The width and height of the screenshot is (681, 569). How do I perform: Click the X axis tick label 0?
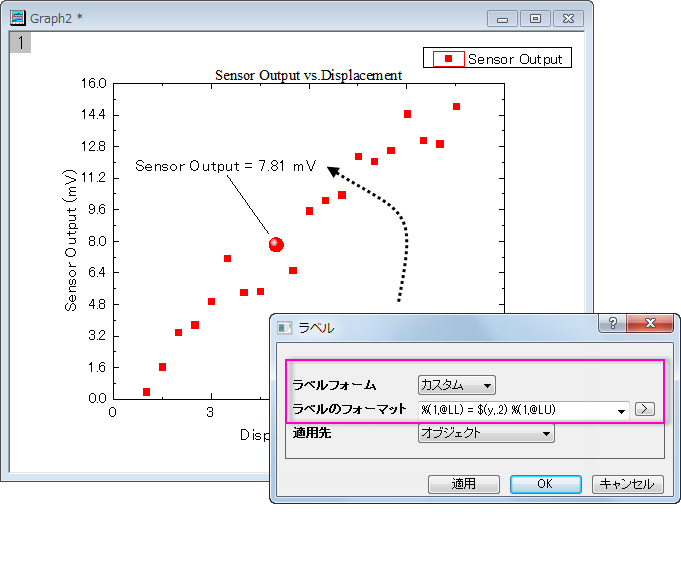(x=112, y=412)
